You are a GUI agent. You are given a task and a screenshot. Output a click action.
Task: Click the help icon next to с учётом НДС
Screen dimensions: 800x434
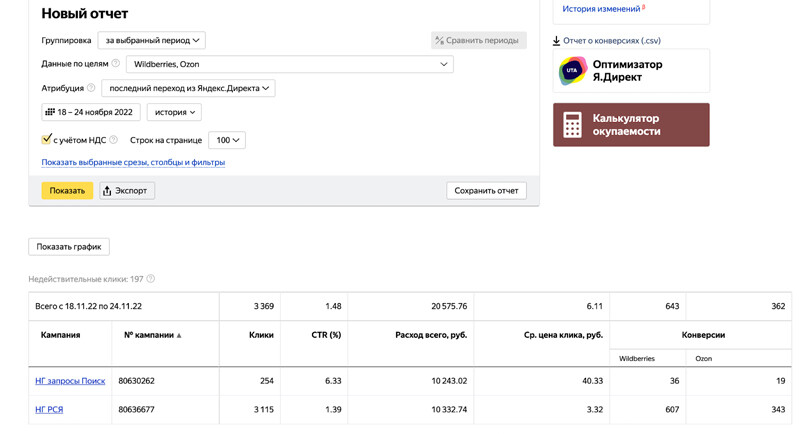113,139
